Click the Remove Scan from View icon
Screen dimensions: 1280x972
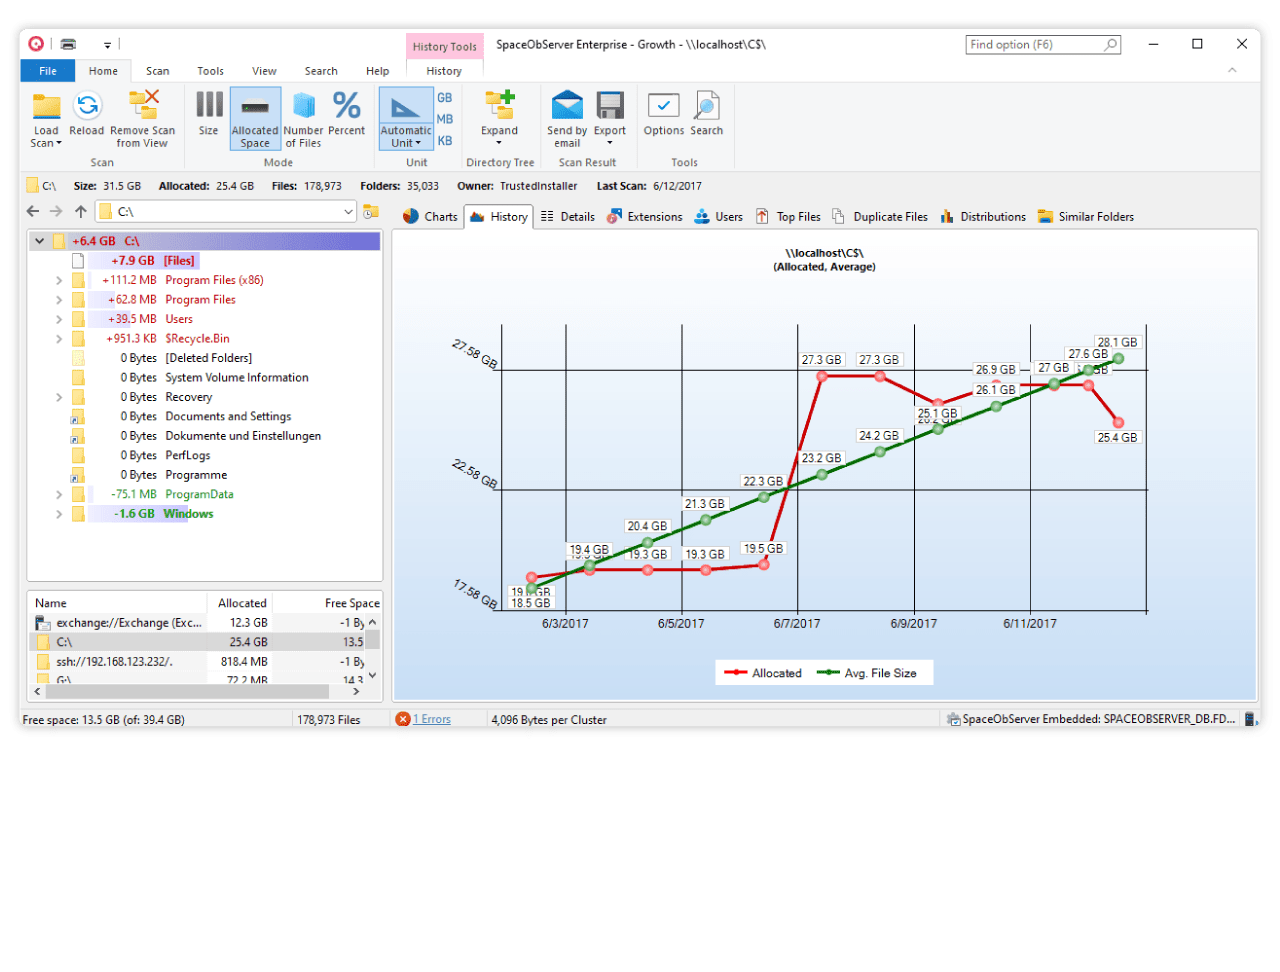pyautogui.click(x=142, y=117)
